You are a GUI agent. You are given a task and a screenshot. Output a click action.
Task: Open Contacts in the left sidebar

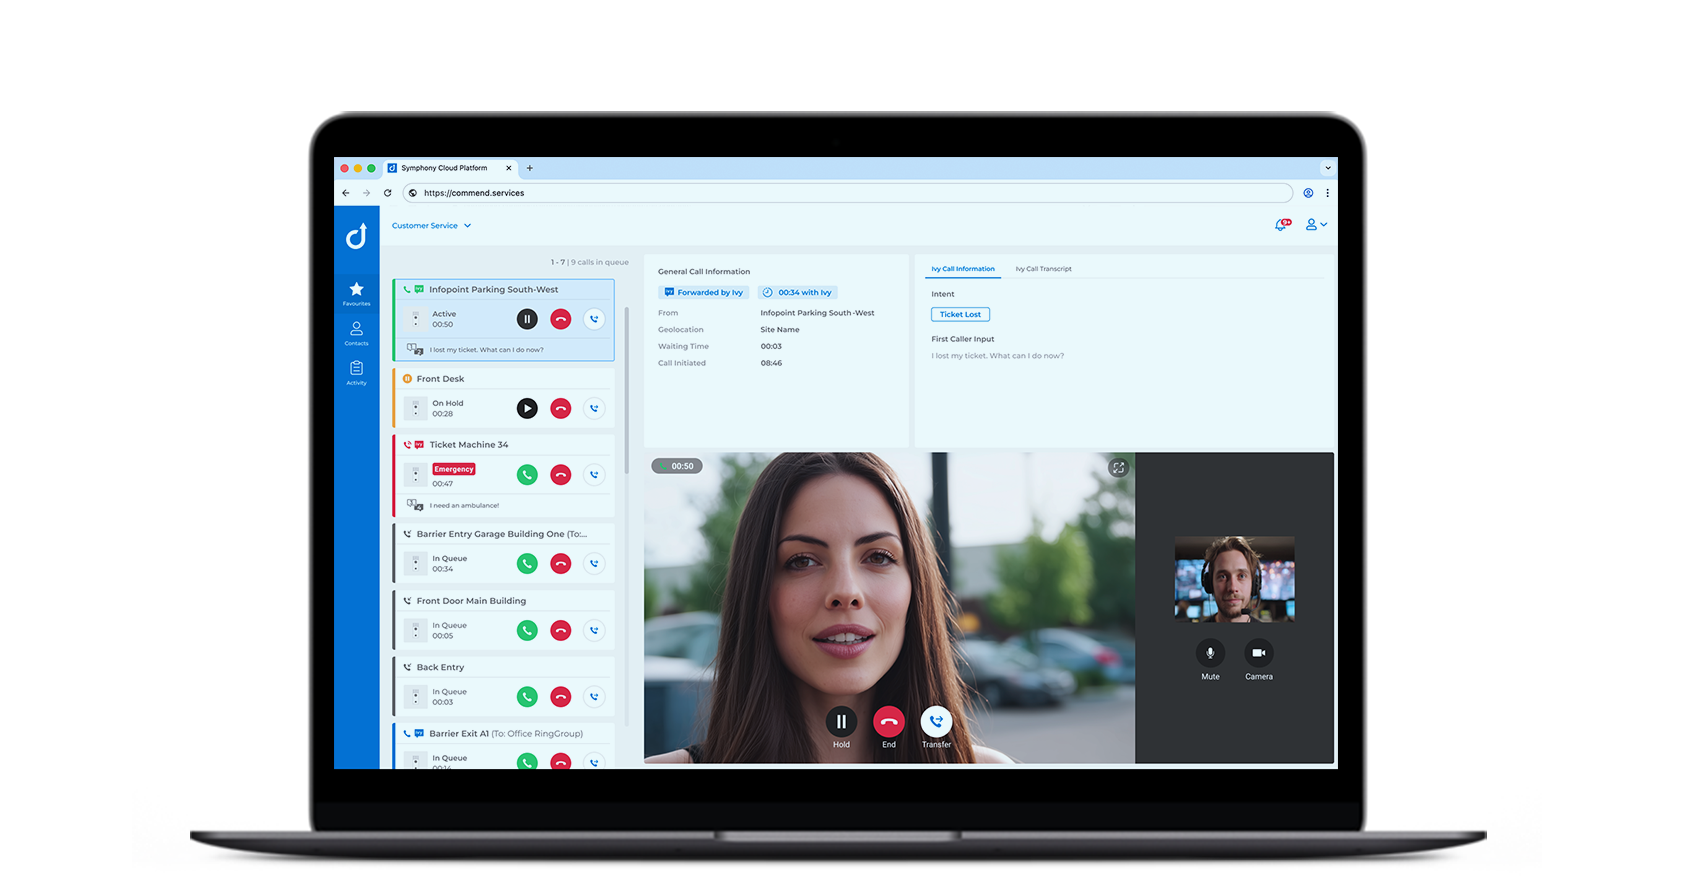pyautogui.click(x=356, y=332)
